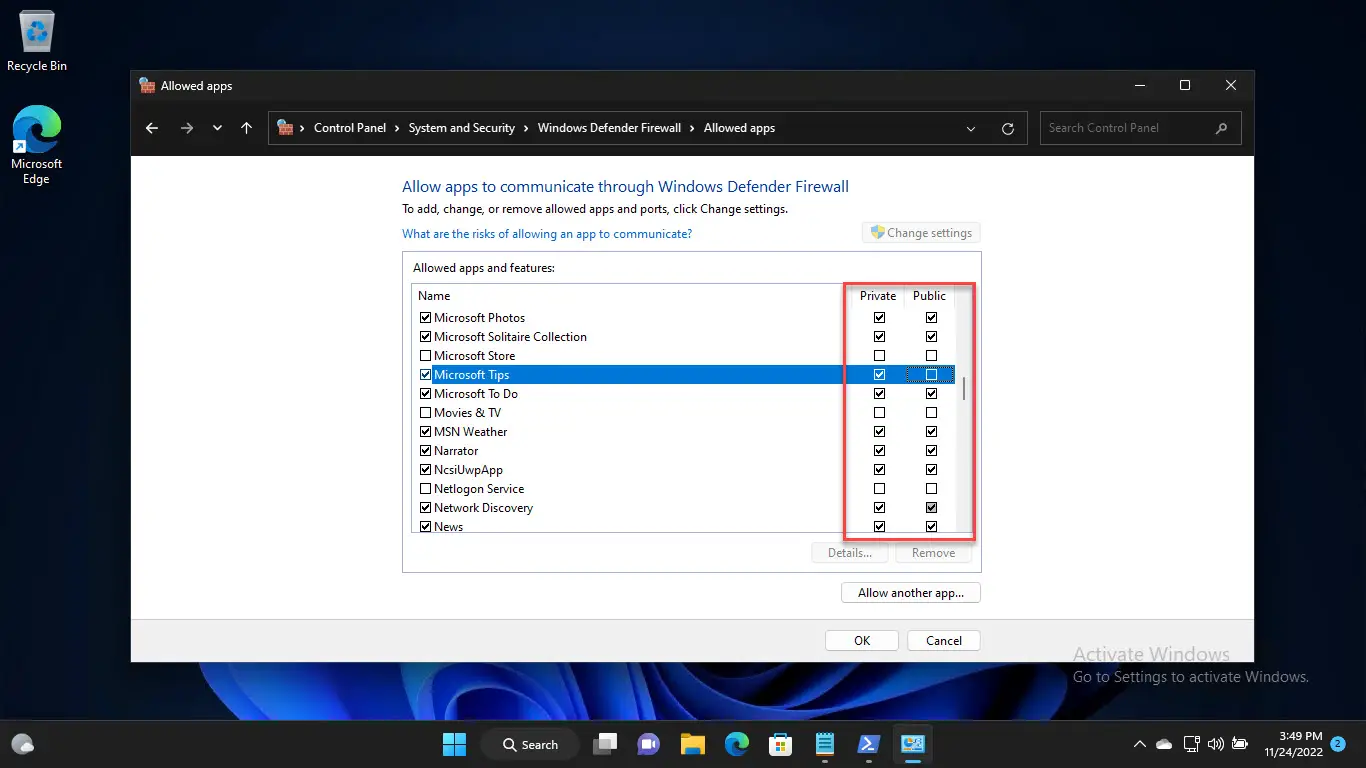
Task: Open Microsoft Store from the taskbar
Action: coord(780,744)
